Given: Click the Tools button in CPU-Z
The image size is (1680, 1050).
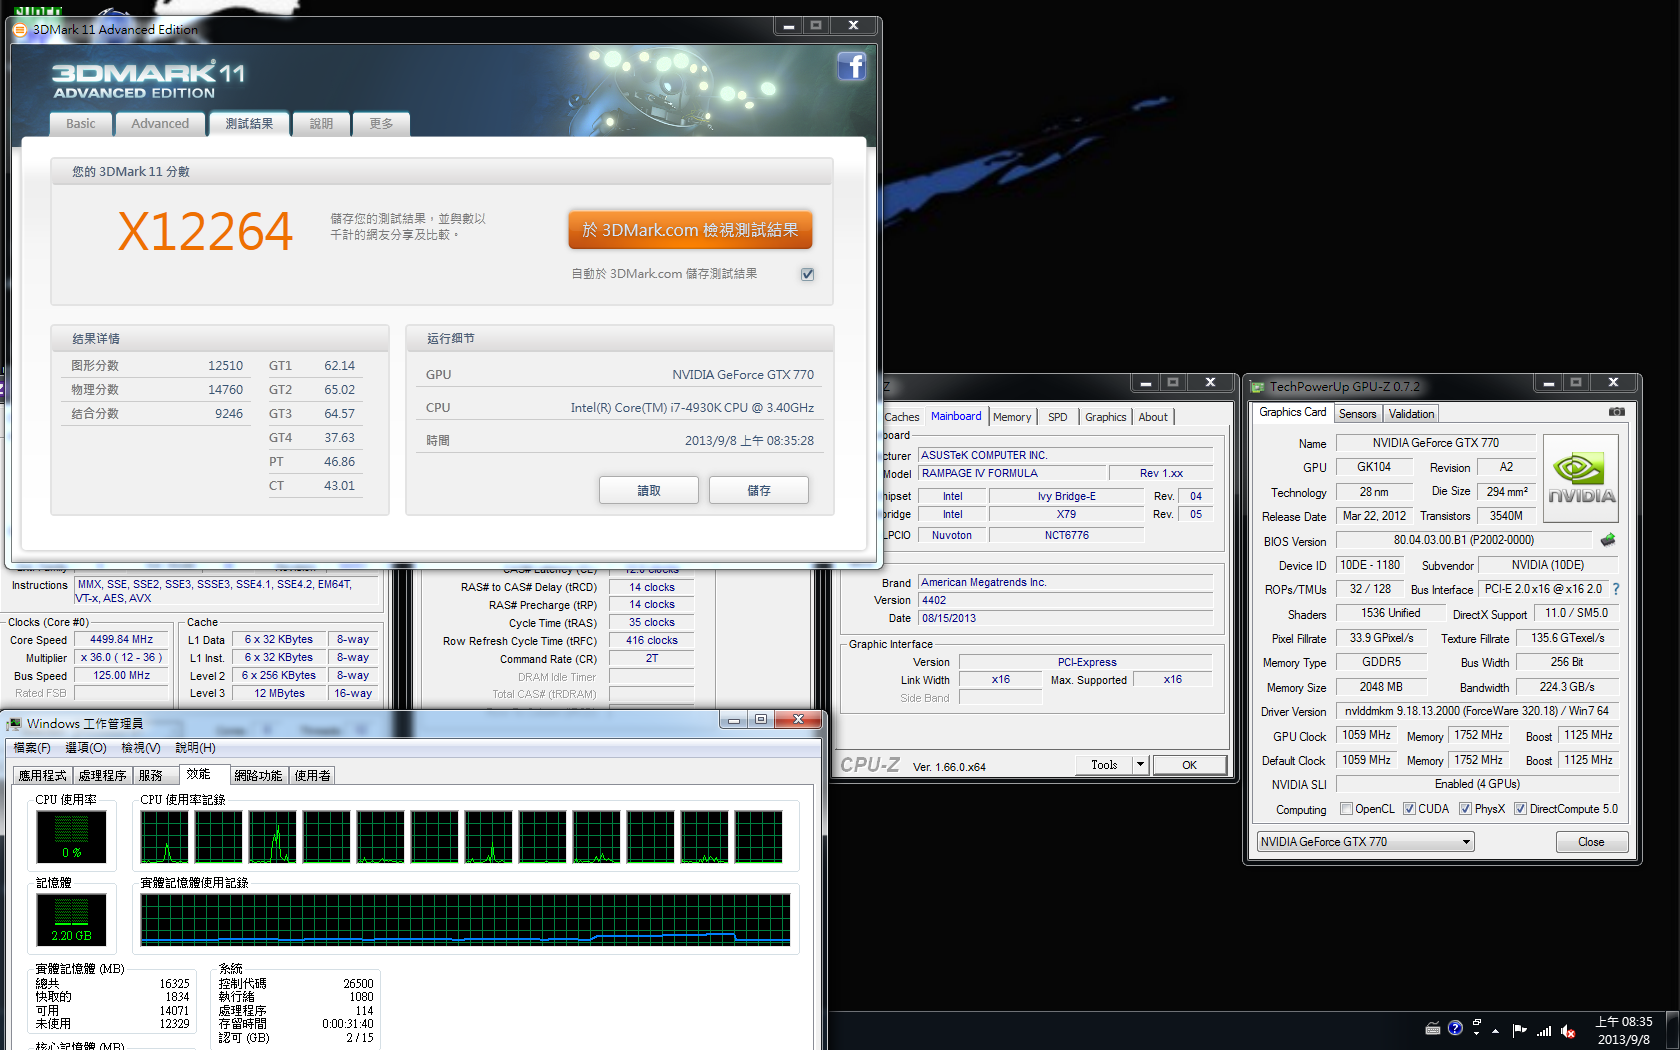Looking at the screenshot, I should click(1104, 765).
